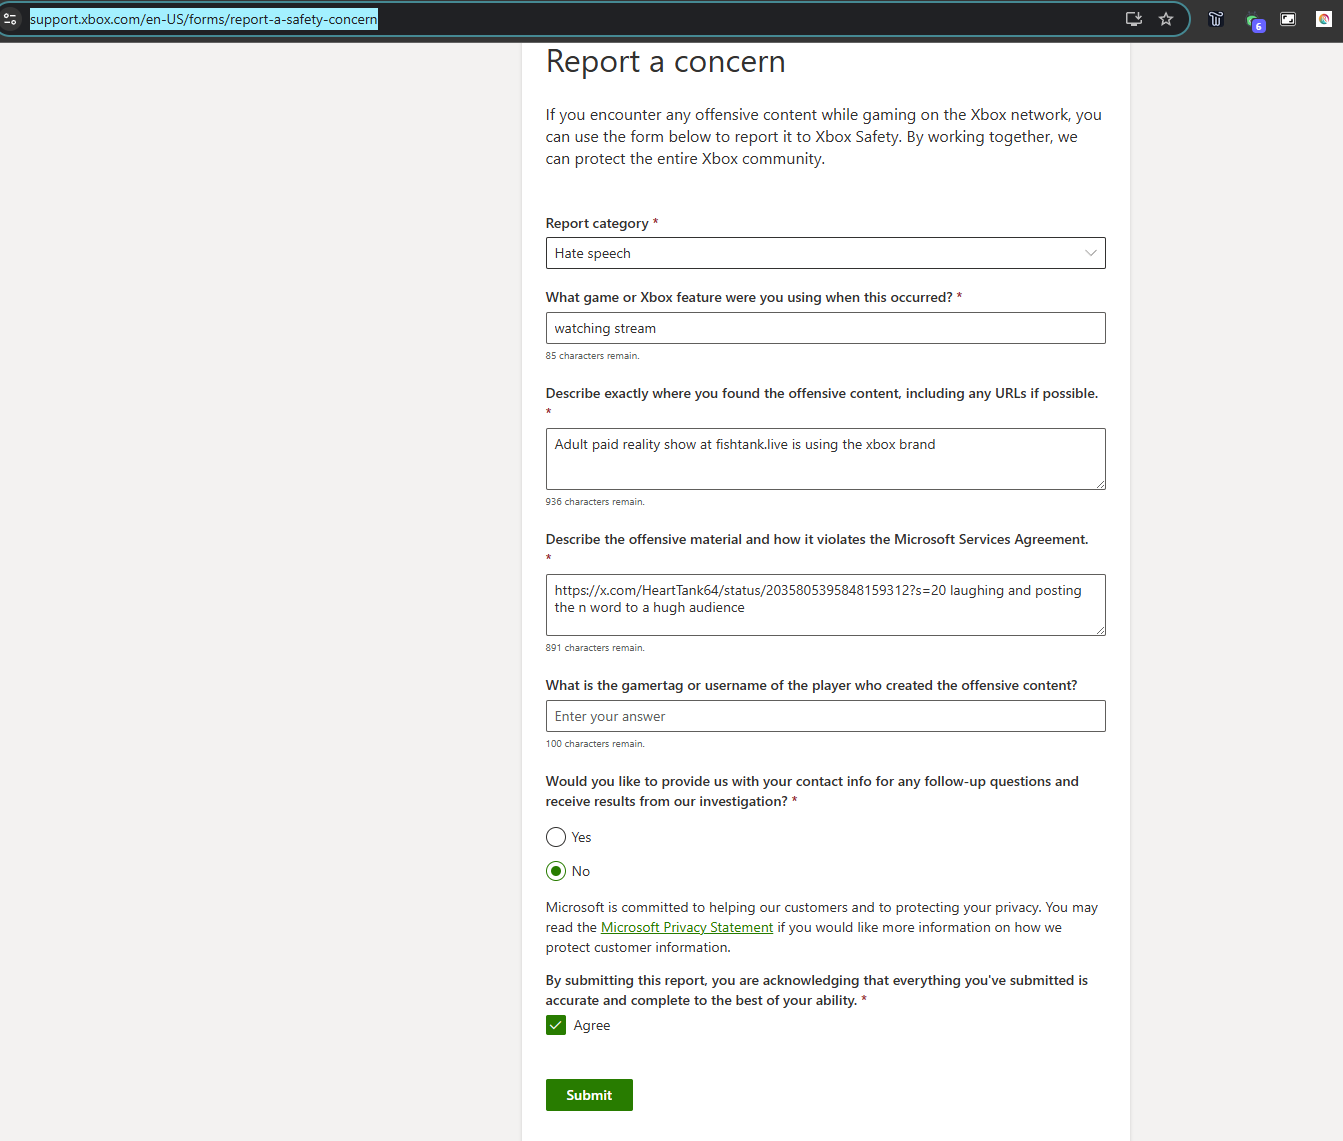Click the picture-in-picture extension icon
The image size is (1343, 1141).
coord(1288,19)
